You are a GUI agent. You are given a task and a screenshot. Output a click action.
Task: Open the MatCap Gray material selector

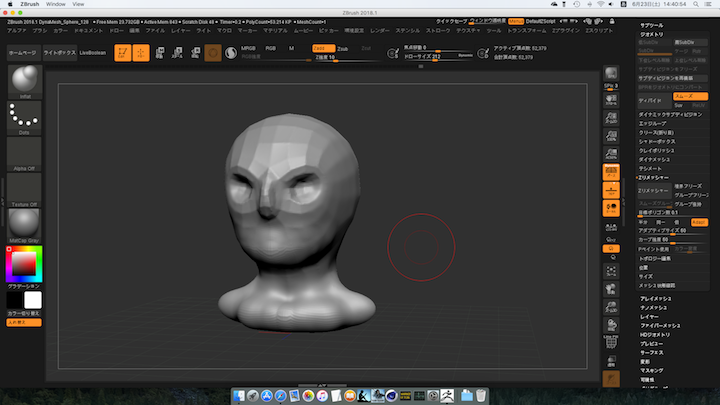click(24, 226)
